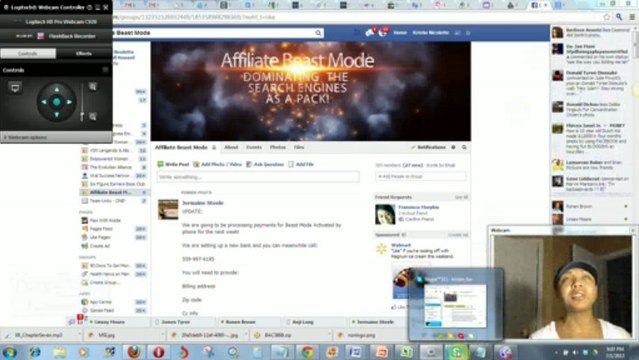This screenshot has height=360, width=639.
Task: Click group search magnifier icon
Action: [464, 147]
